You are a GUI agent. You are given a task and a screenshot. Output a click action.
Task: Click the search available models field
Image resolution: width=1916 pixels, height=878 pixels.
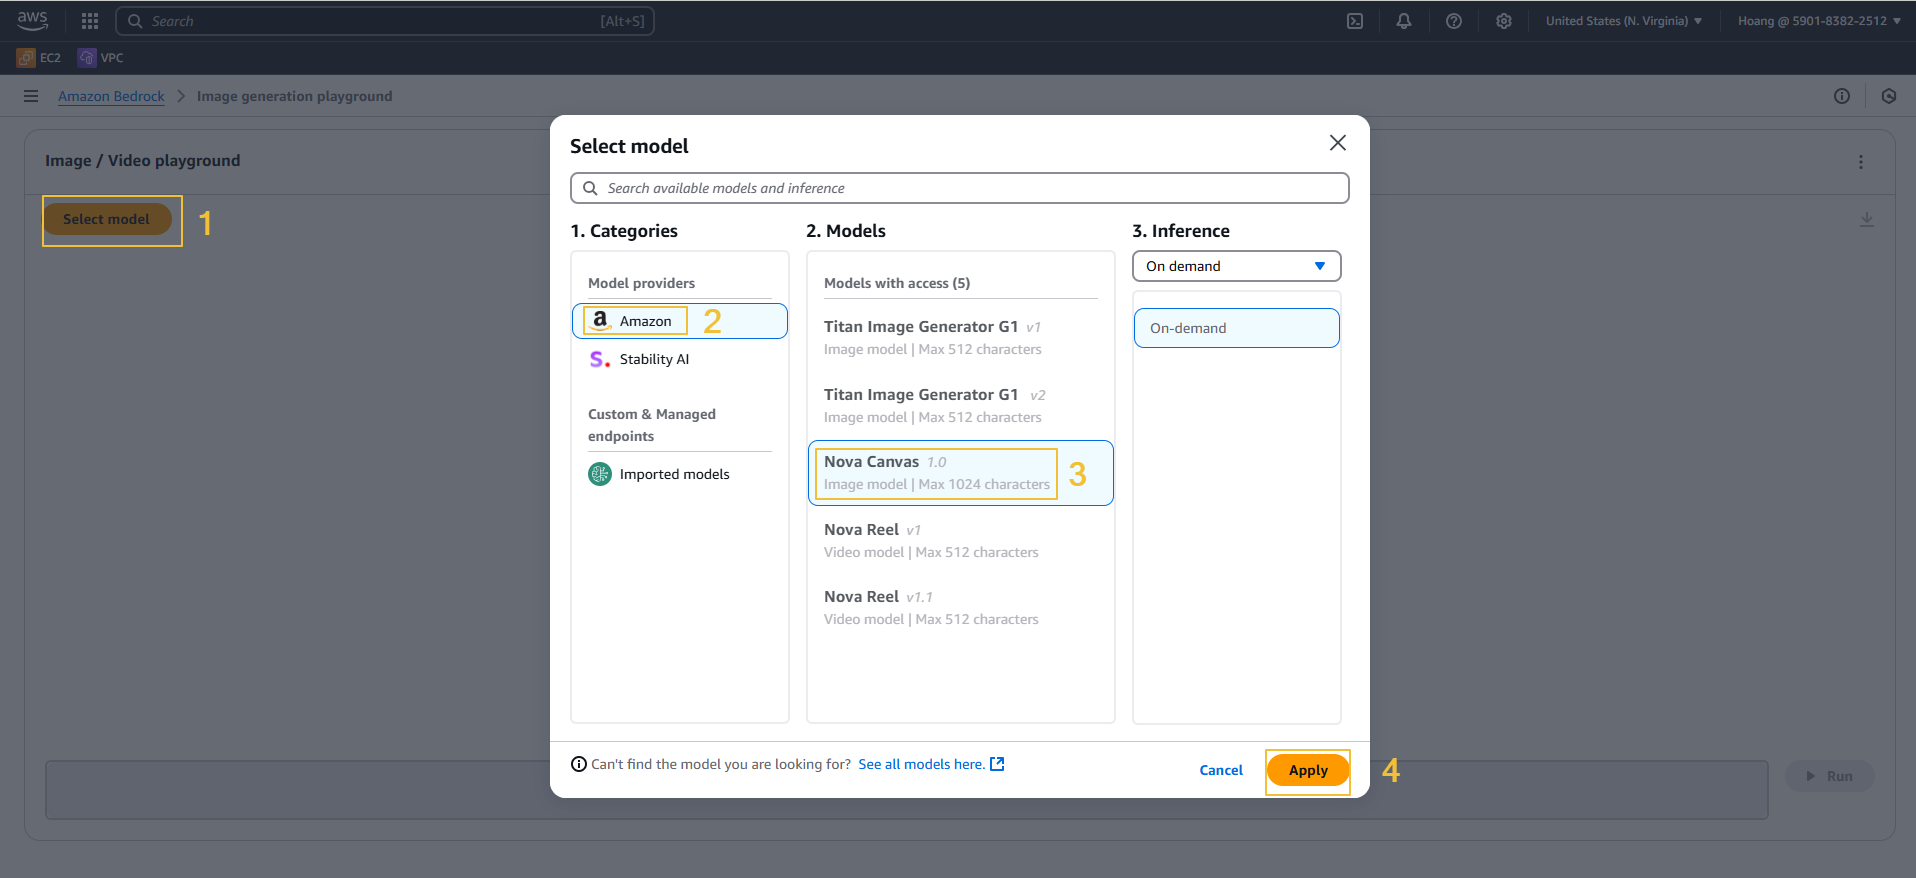(x=960, y=188)
